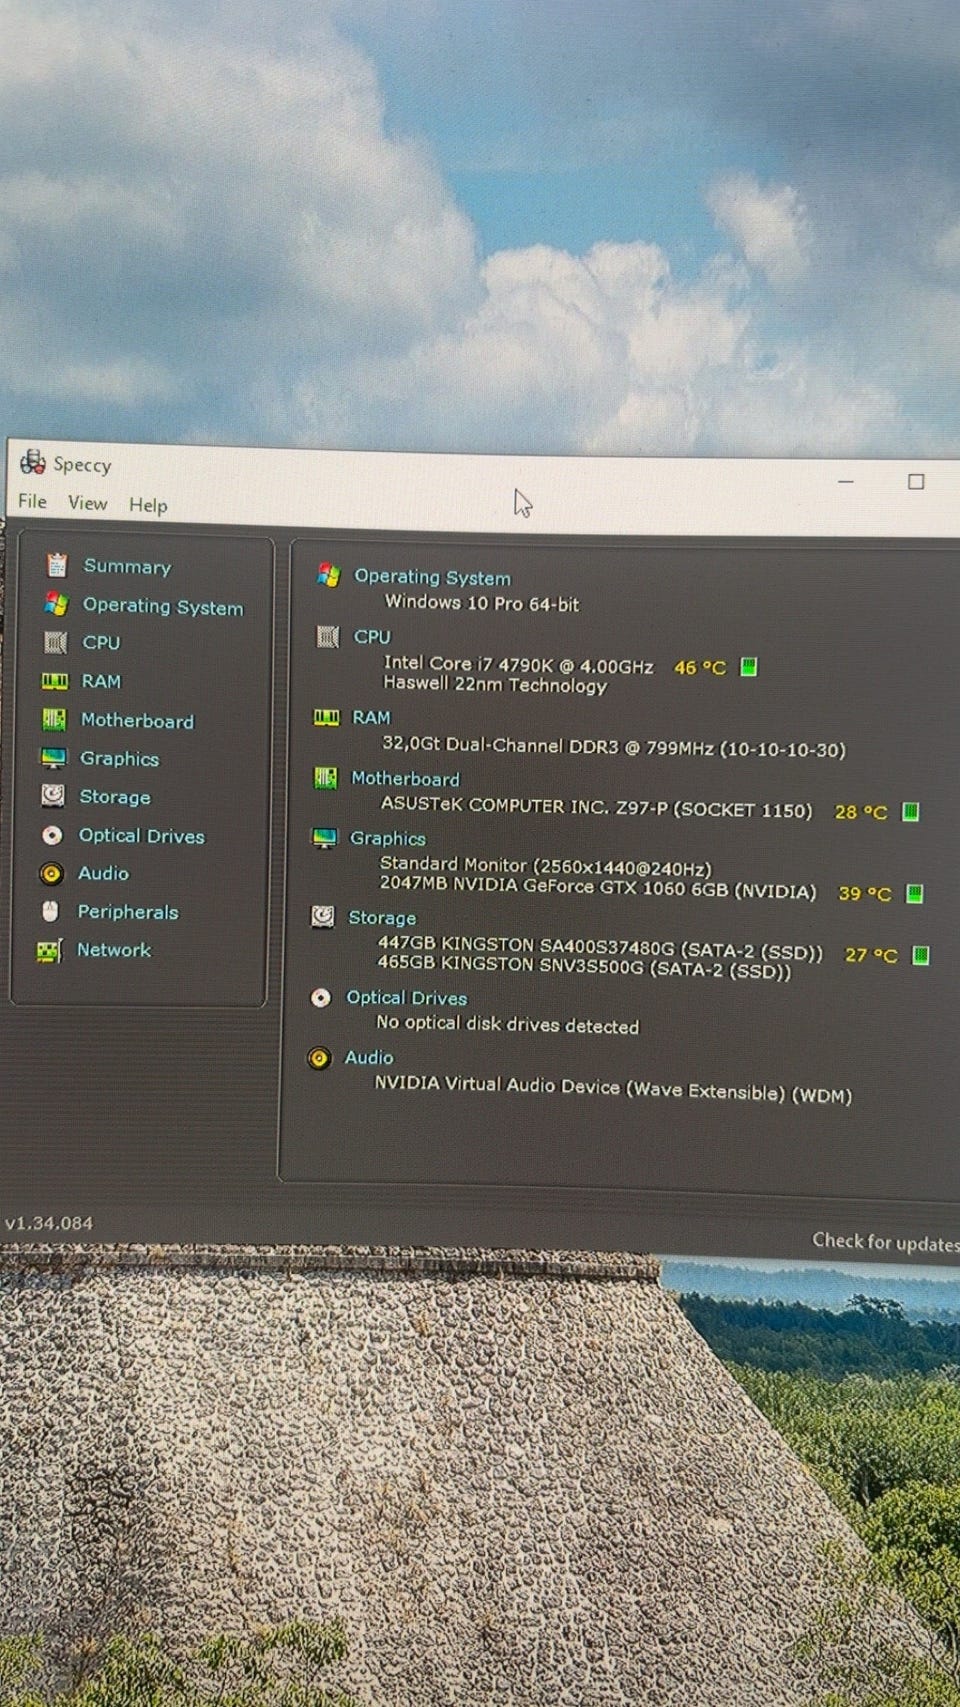Click the ASUSTeK COMPUTER INC. Z97-P text
Screen dimensions: 960x1707
(x=596, y=807)
